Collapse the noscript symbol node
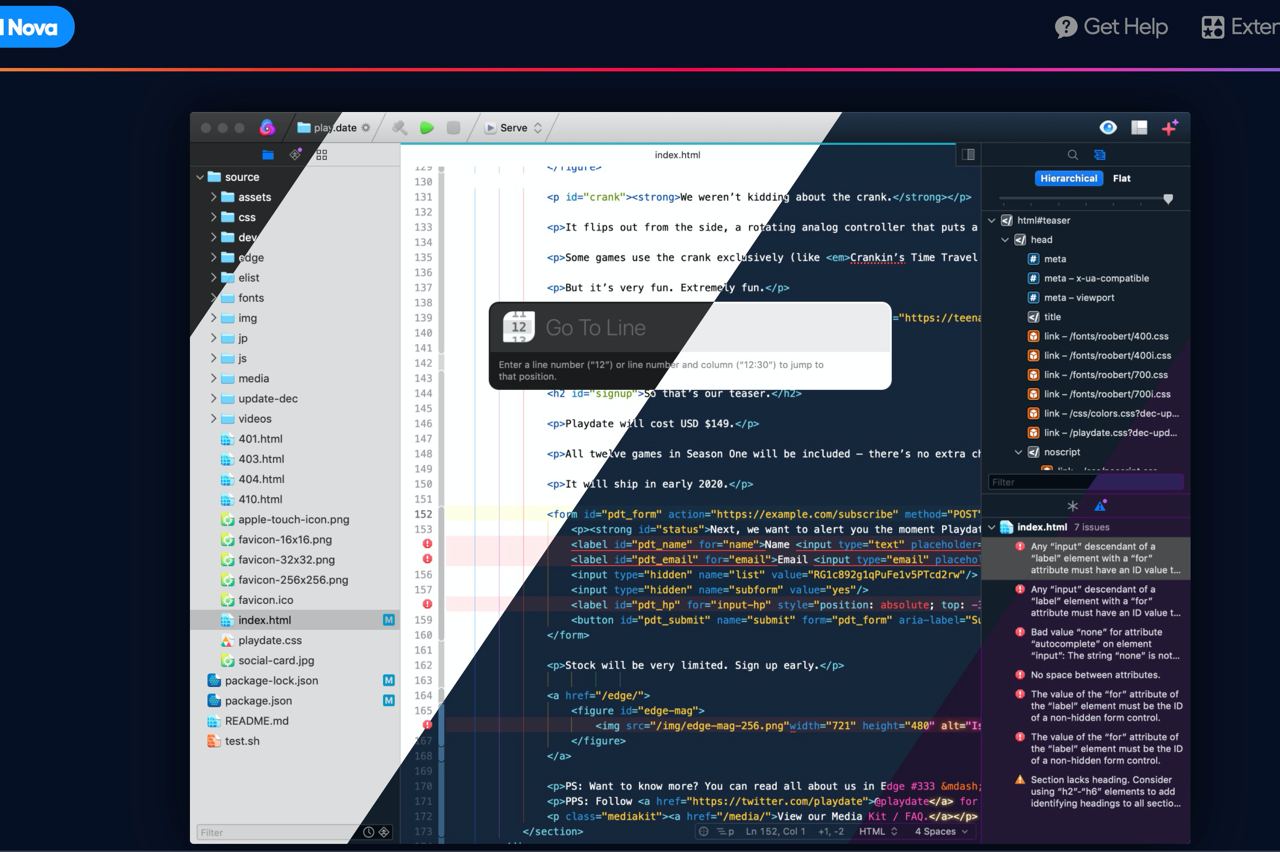The height and width of the screenshot is (852, 1280). [x=1019, y=452]
